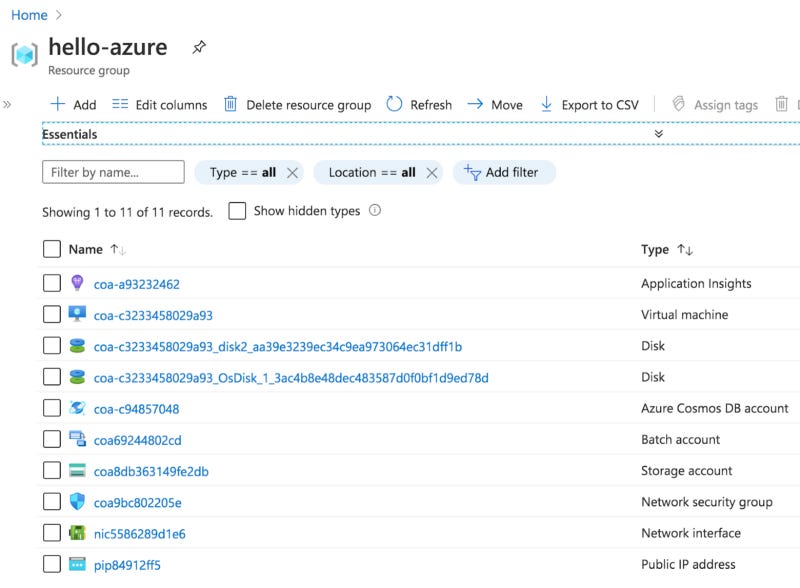Remove the Location == all filter
Viewport: 800px width, 588px height.
point(432,173)
